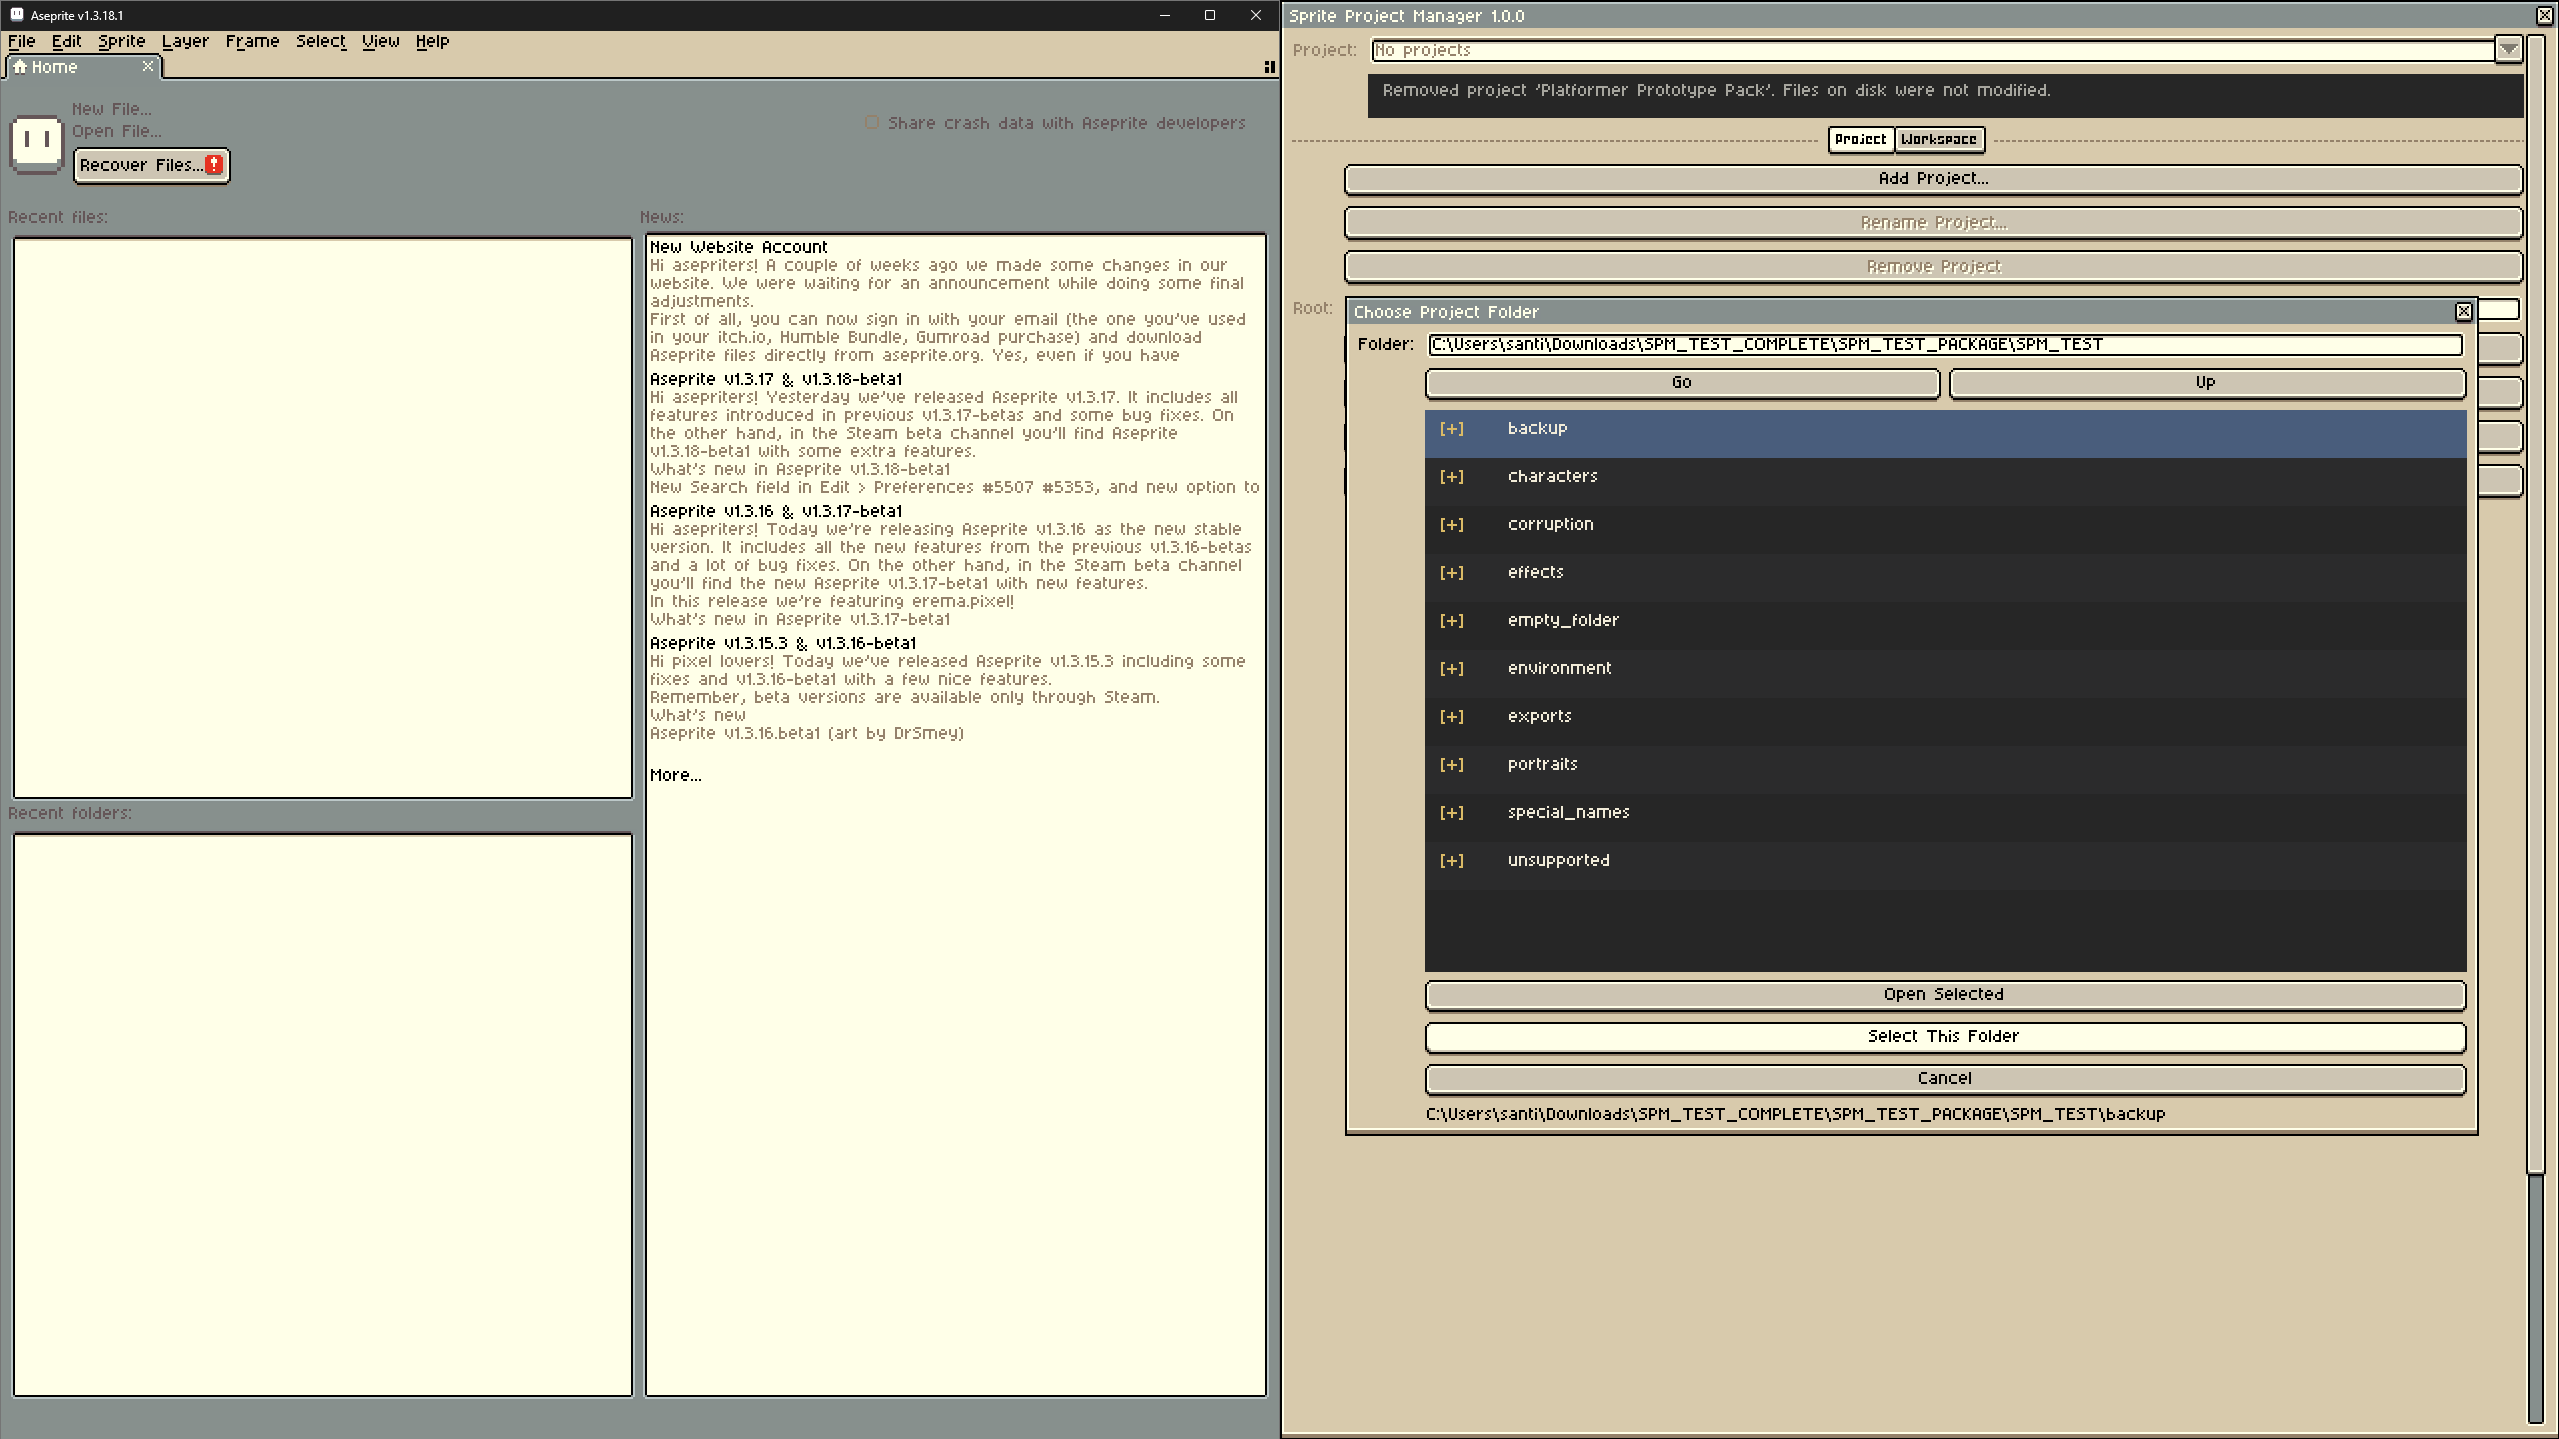Screen dimensions: 2559x1439
Task: Click Open Selected button
Action: pos(1944,995)
